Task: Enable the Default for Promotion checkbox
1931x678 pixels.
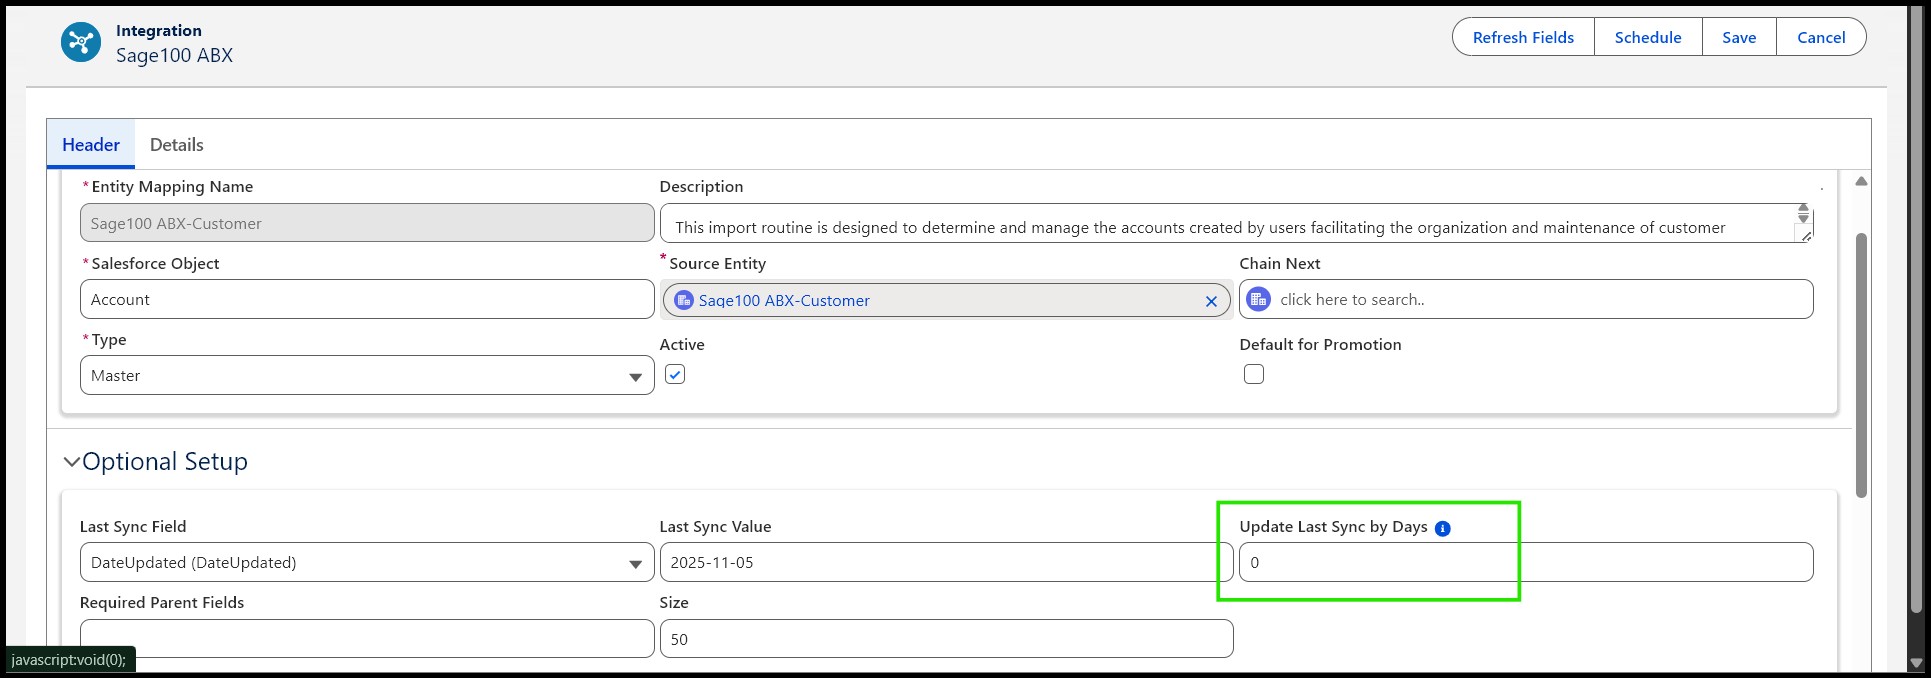Action: click(1254, 374)
